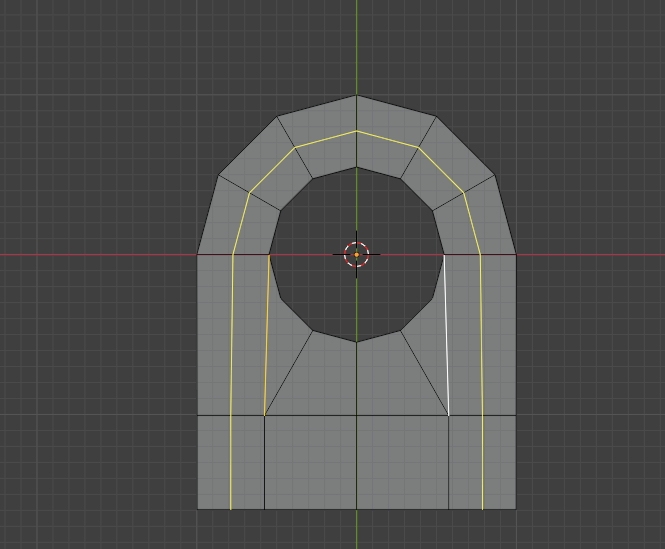Select the yellow vertical edge on the lower right
Viewport: 665px width, 549px height.
pyautogui.click(x=482, y=462)
